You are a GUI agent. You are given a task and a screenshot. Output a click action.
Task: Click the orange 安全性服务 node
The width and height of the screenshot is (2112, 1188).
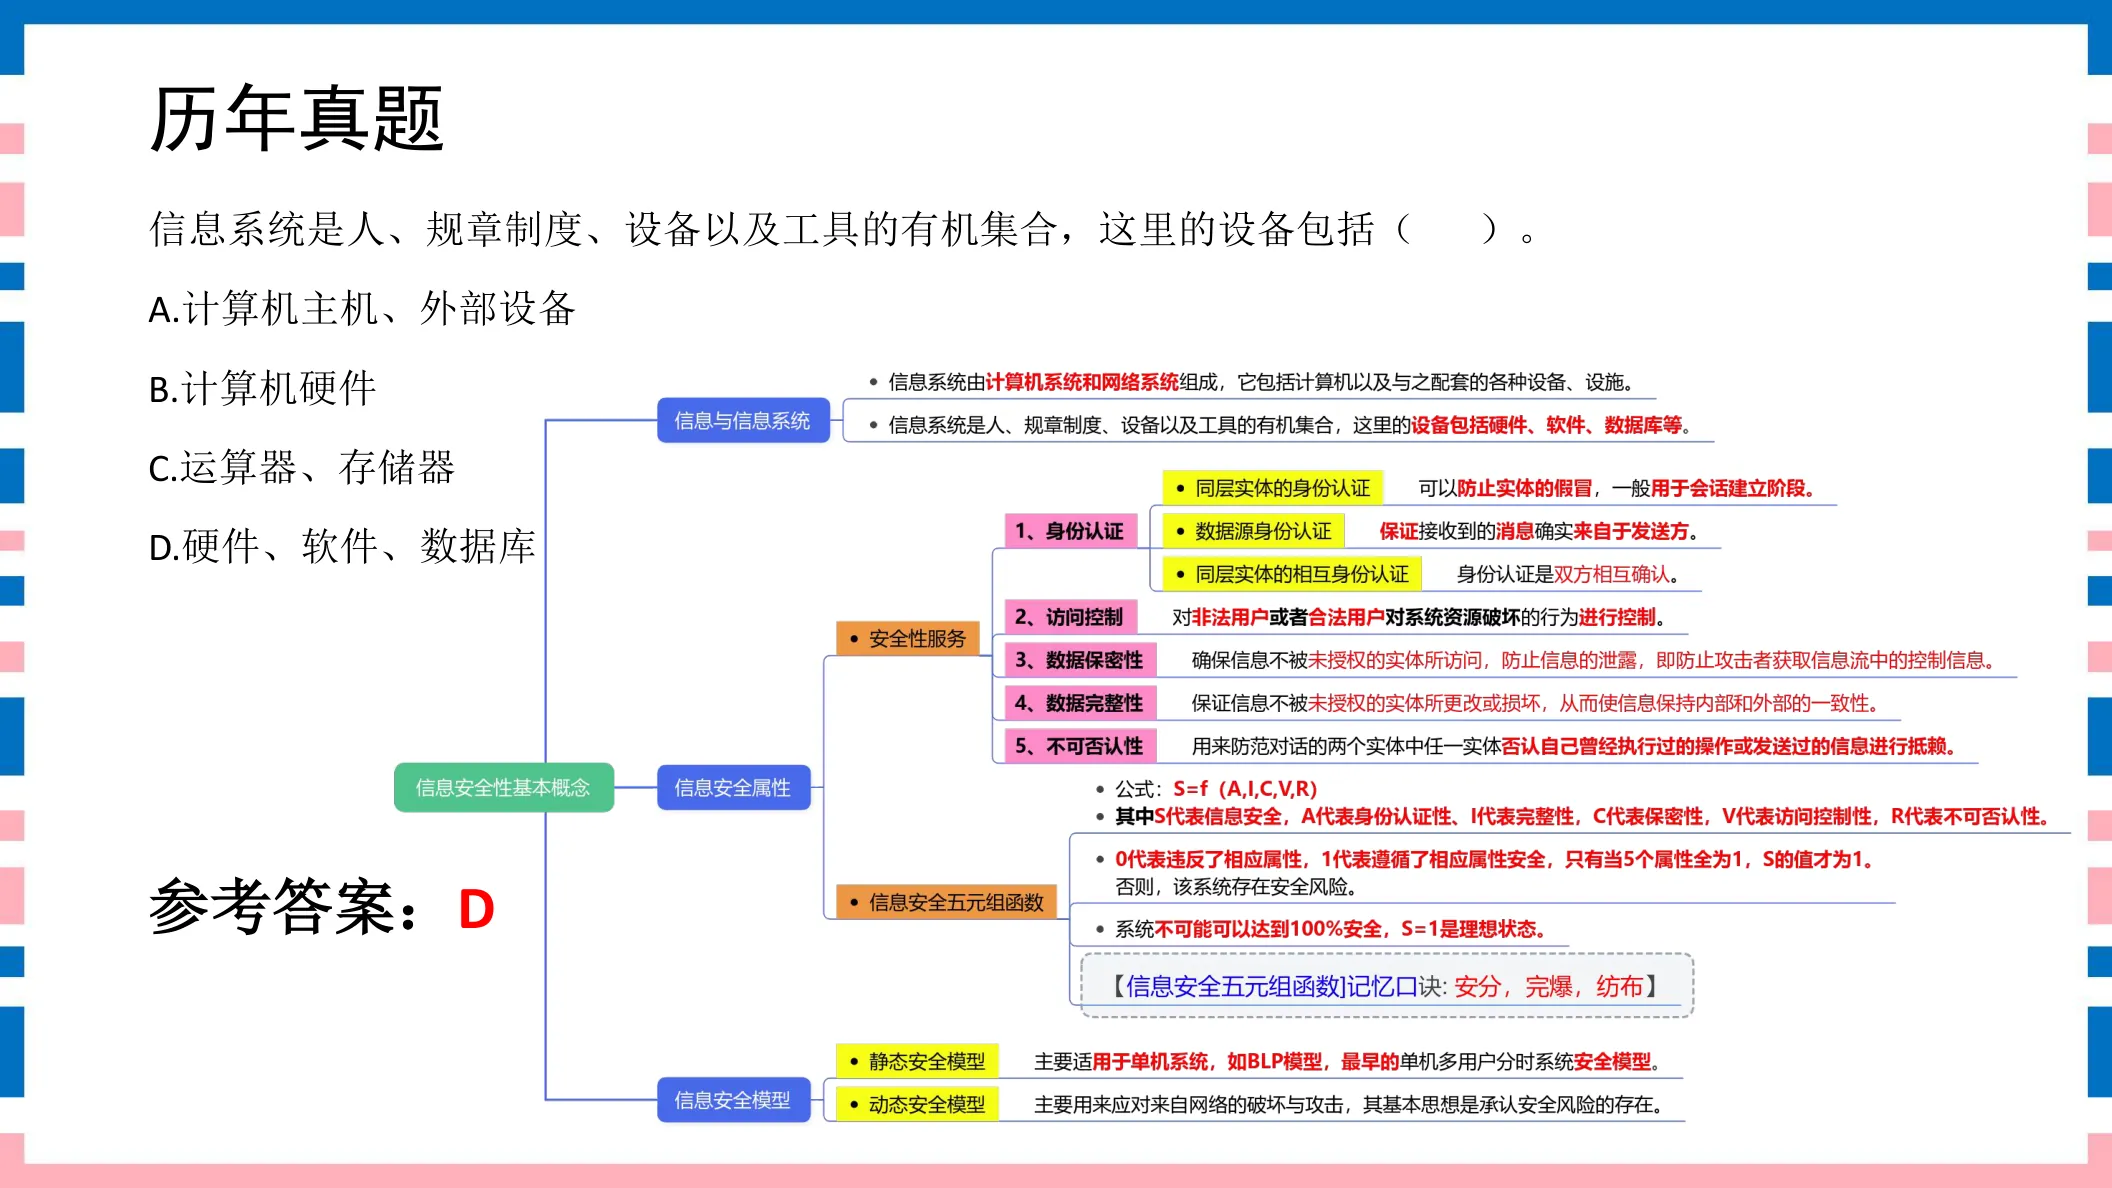coord(908,638)
